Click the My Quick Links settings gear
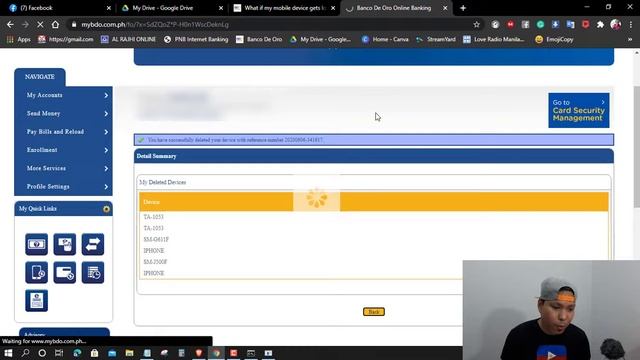Image resolution: width=640 pixels, height=360 pixels. (106, 209)
